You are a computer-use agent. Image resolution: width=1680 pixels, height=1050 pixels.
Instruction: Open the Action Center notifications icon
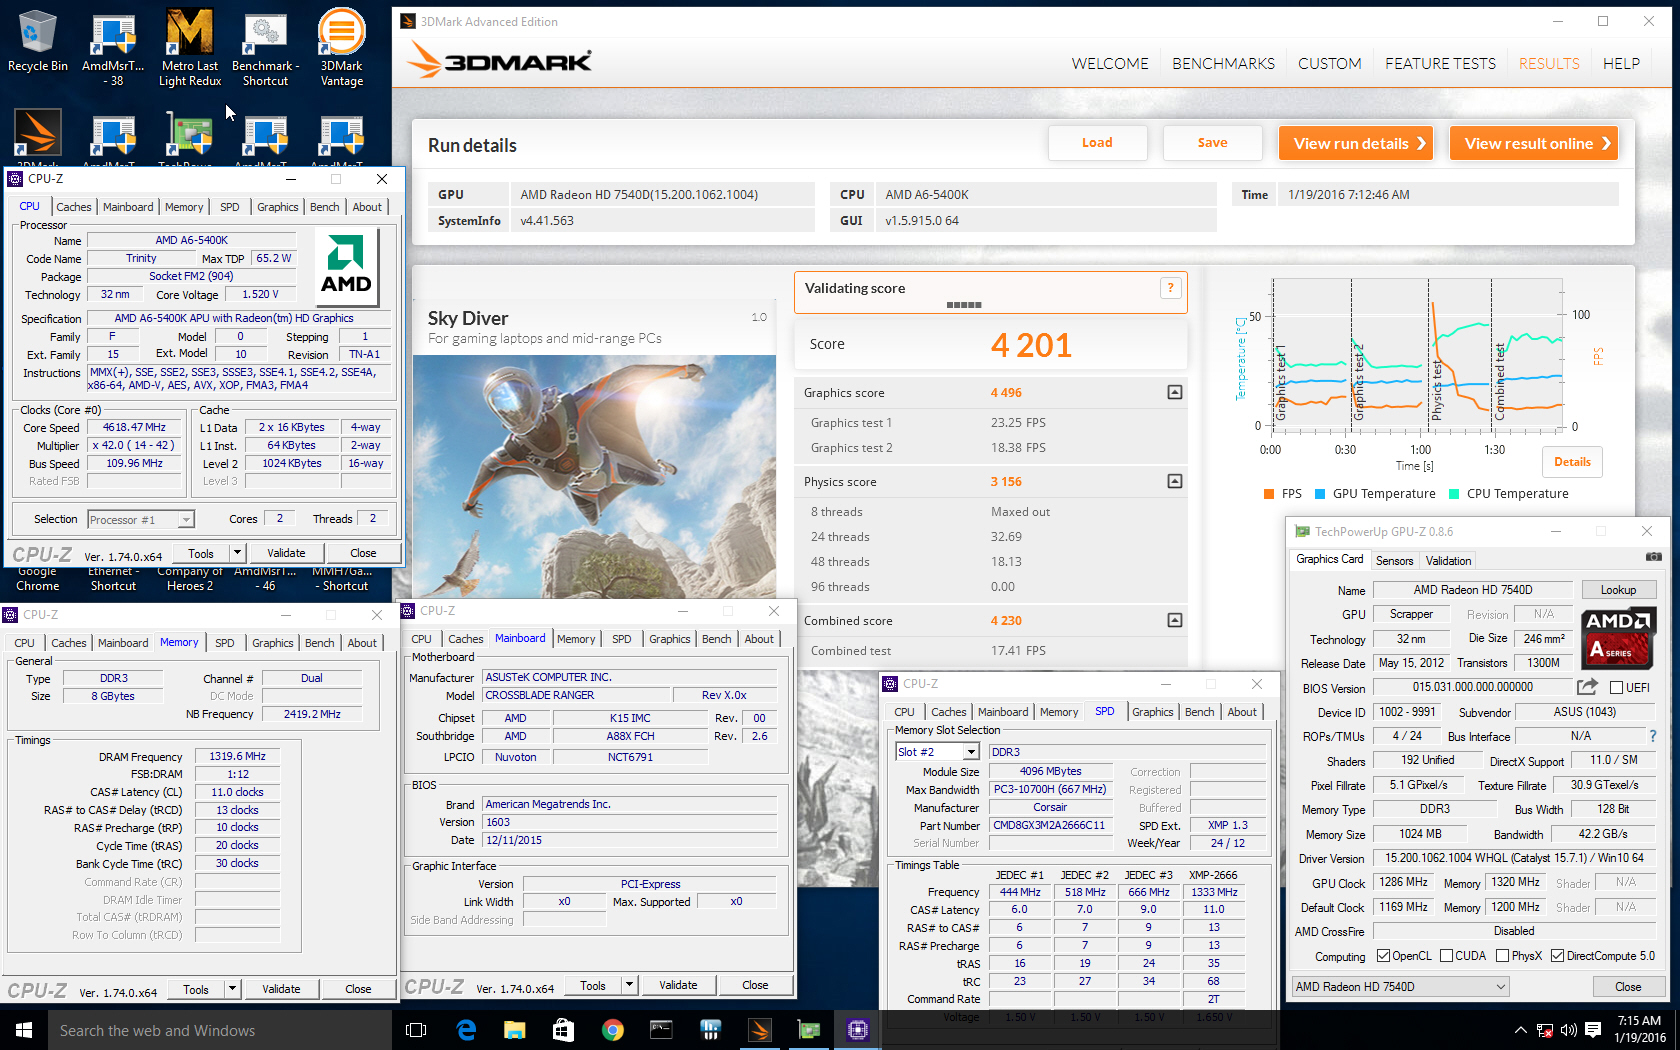point(1593,1030)
